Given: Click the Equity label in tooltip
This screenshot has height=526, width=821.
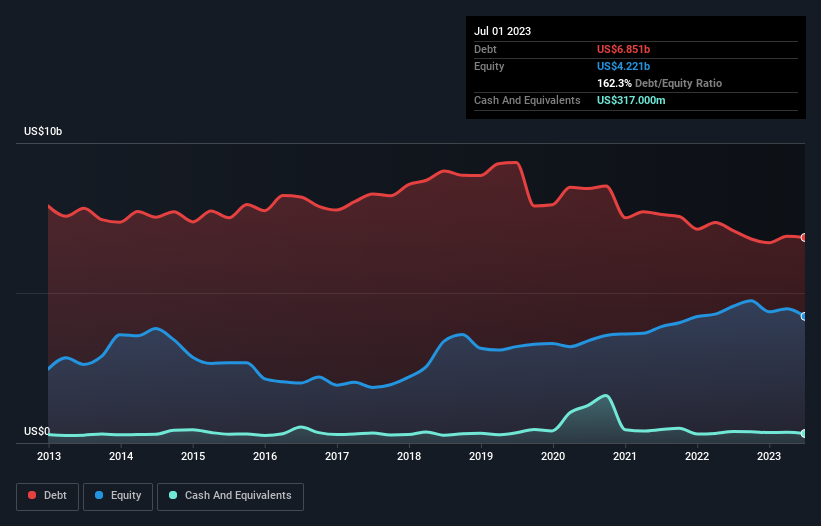Looking at the screenshot, I should 489,66.
